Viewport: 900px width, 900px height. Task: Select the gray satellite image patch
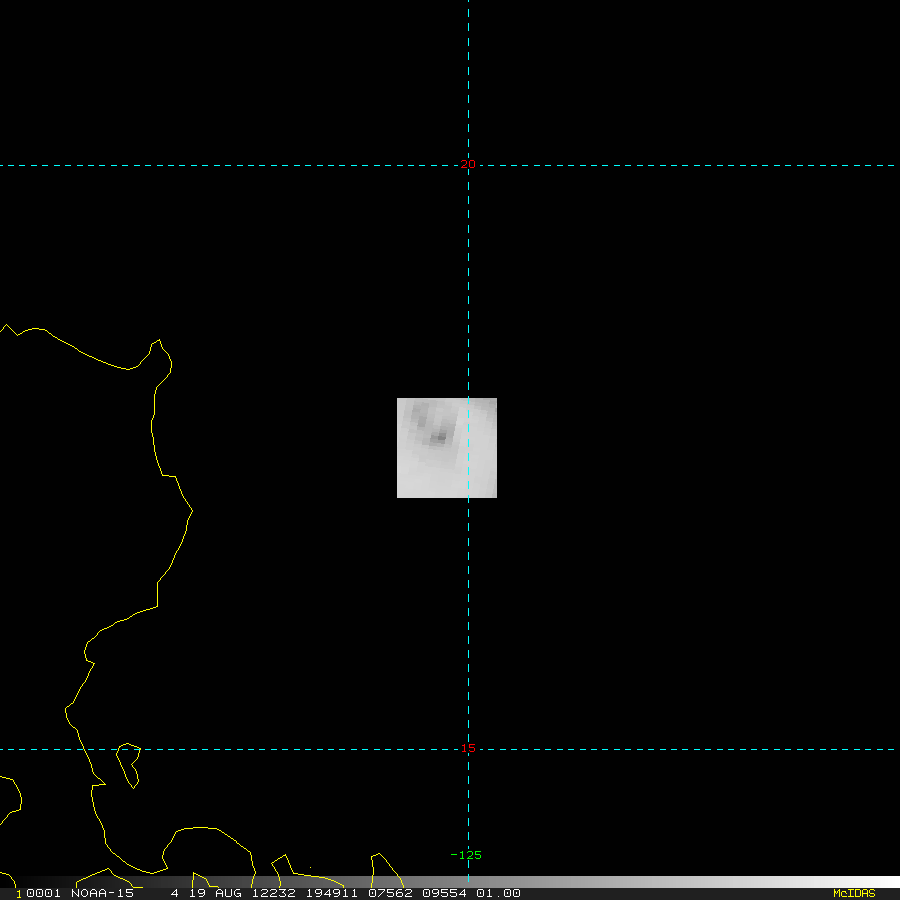click(447, 448)
